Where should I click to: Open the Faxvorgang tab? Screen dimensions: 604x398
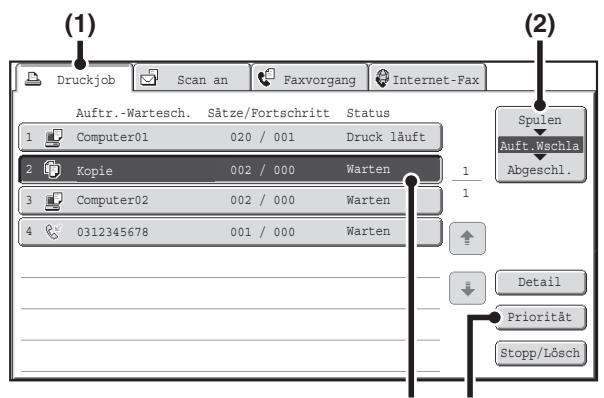pos(310,78)
